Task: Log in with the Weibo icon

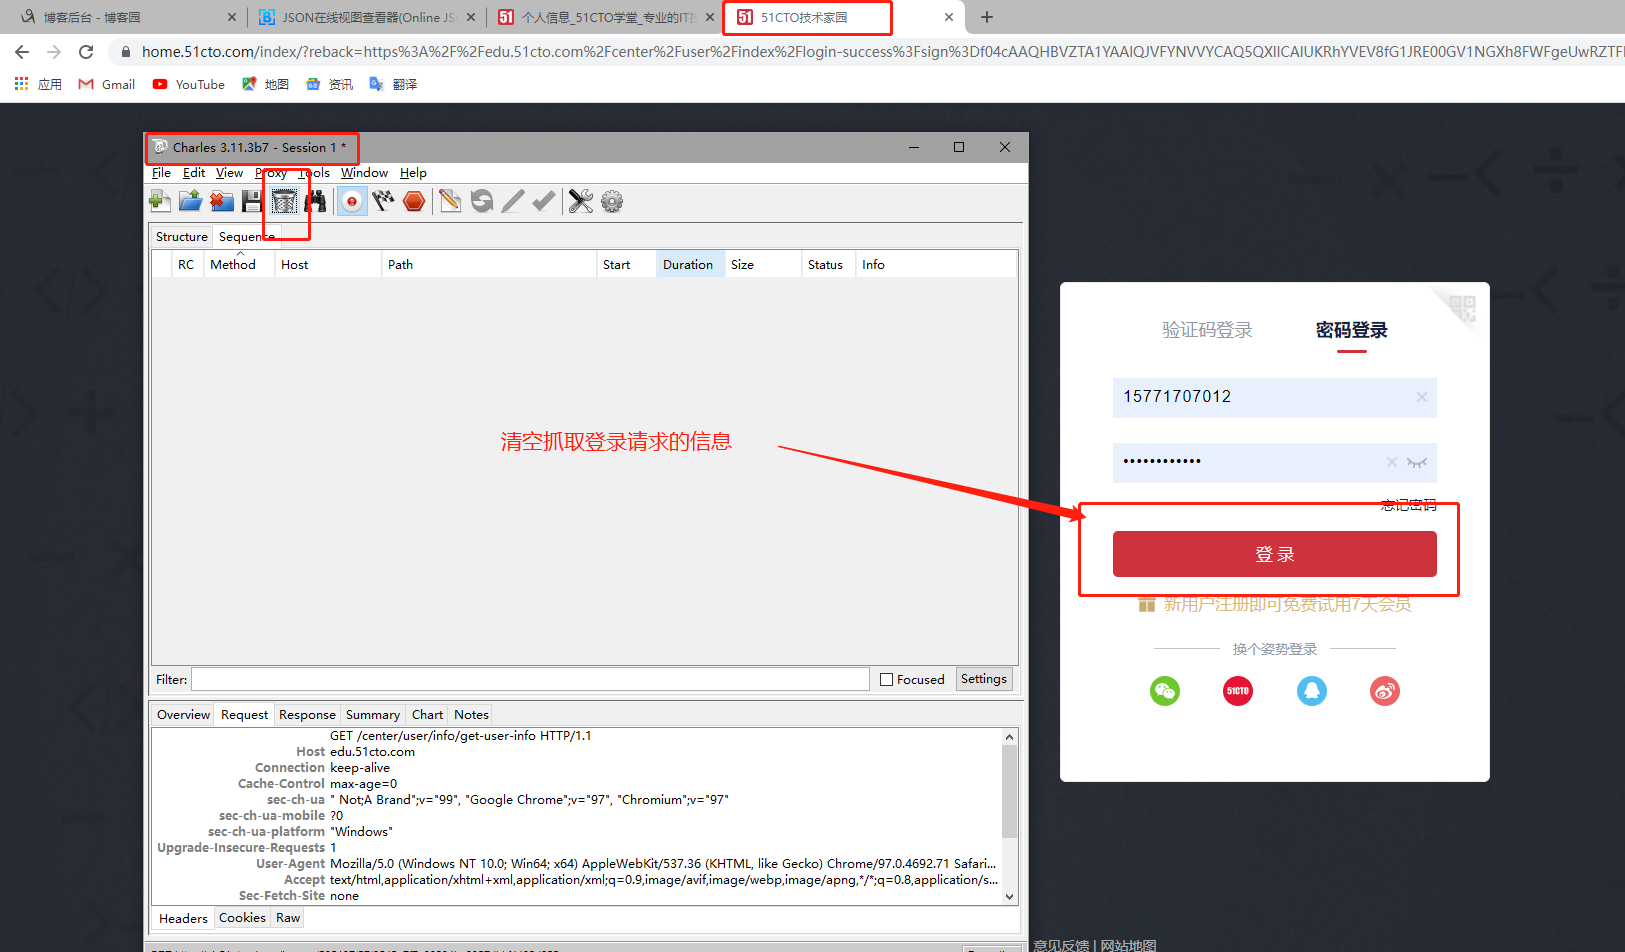Action: tap(1385, 691)
